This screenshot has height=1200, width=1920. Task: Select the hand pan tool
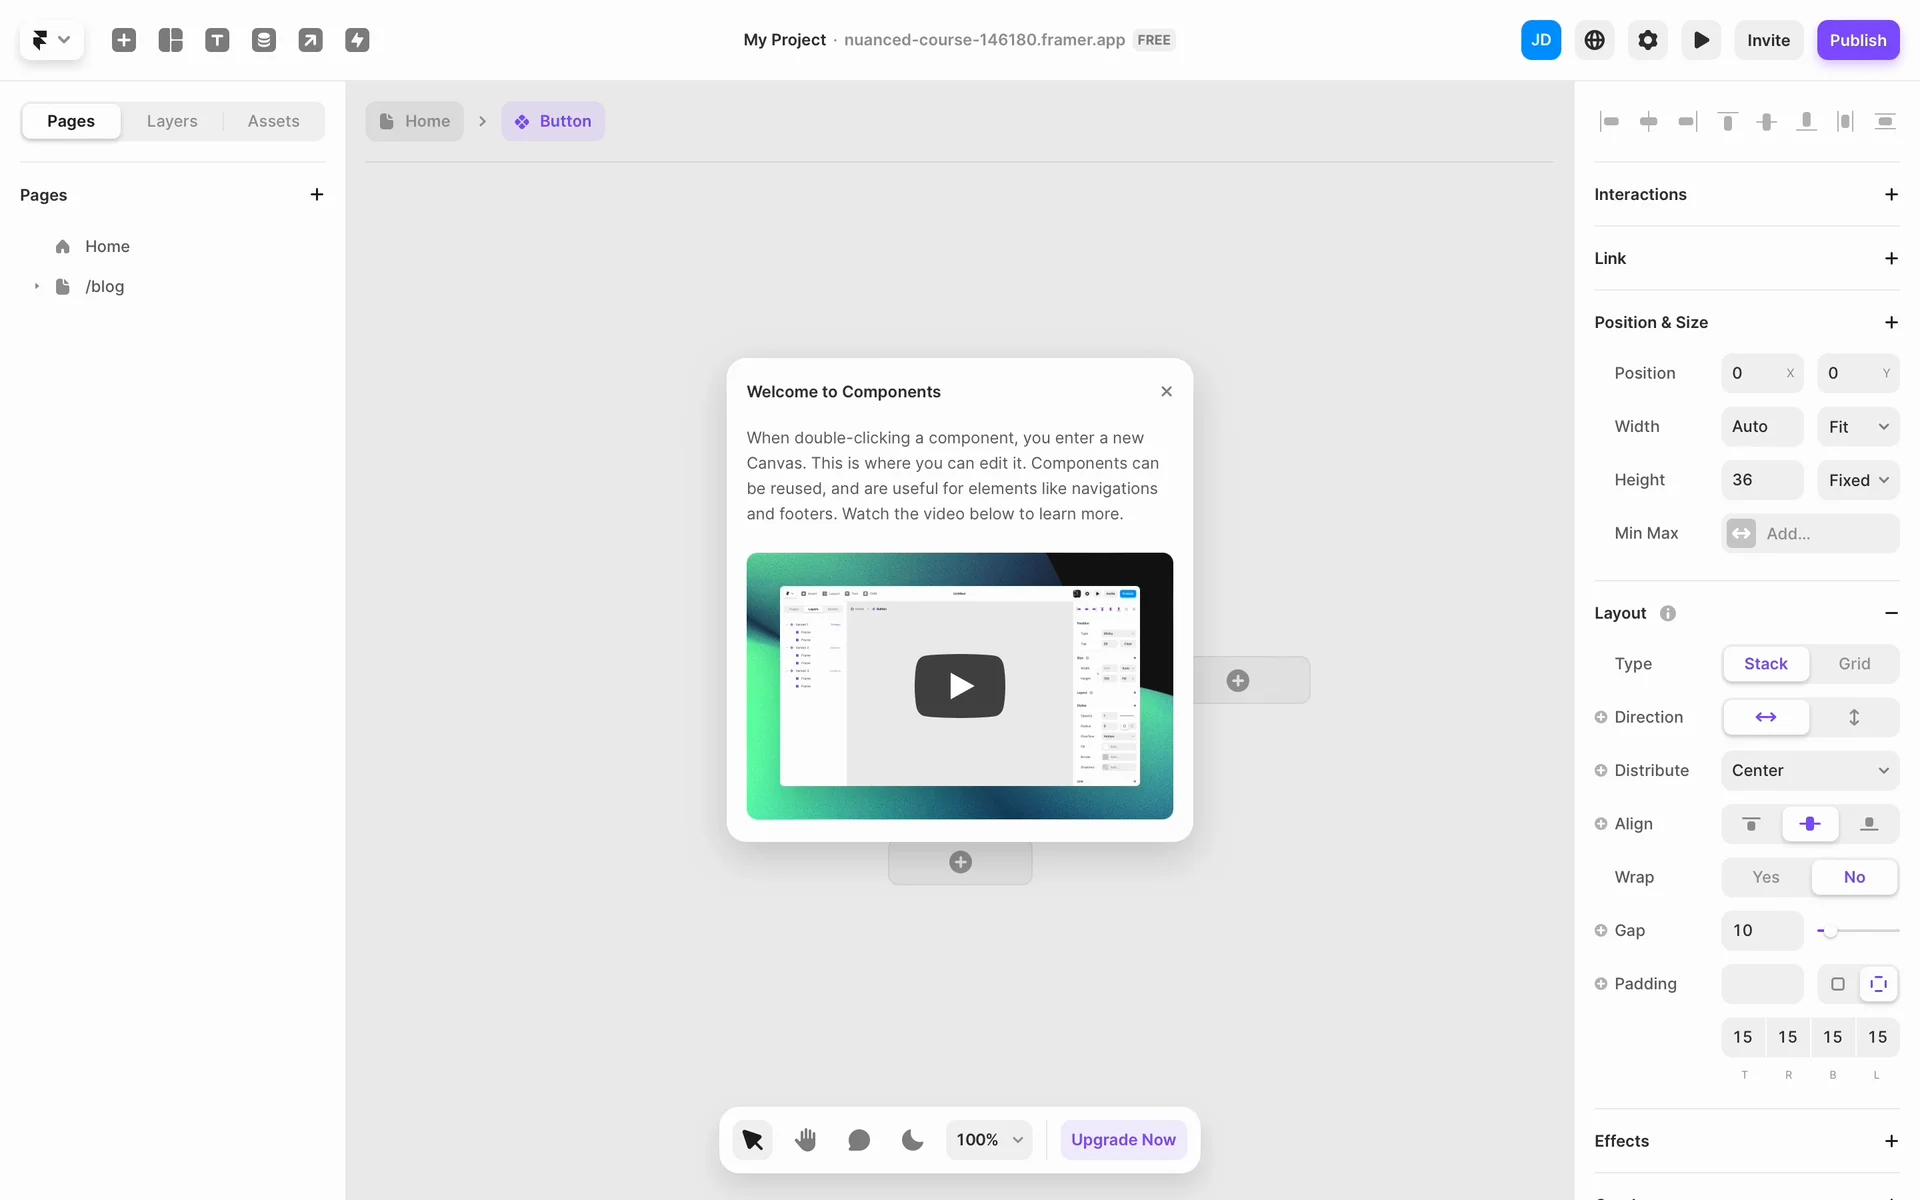tap(806, 1140)
